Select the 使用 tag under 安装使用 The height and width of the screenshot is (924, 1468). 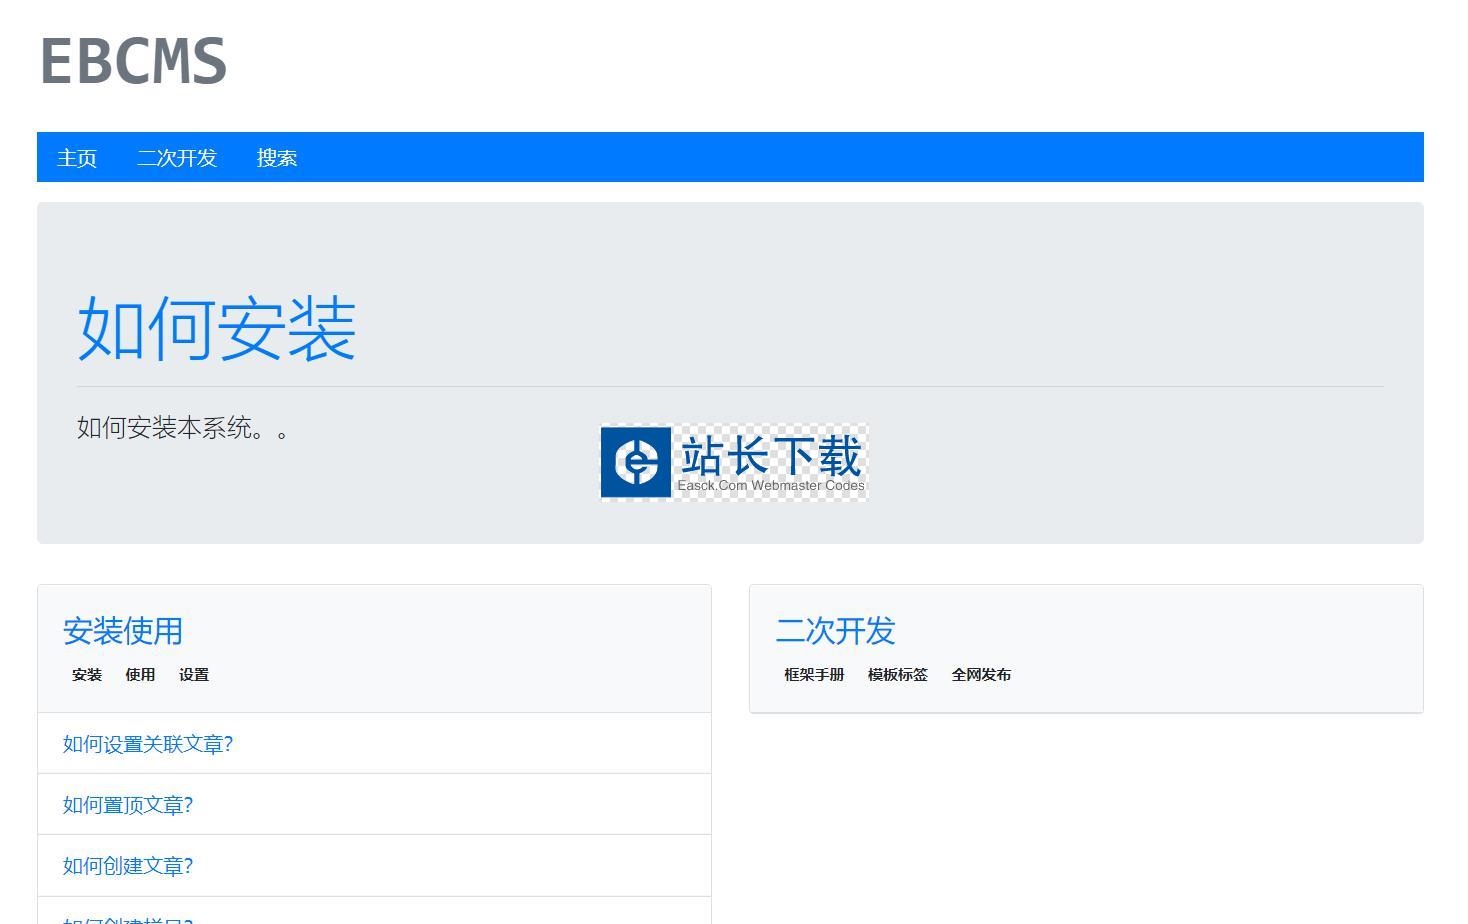tap(140, 675)
